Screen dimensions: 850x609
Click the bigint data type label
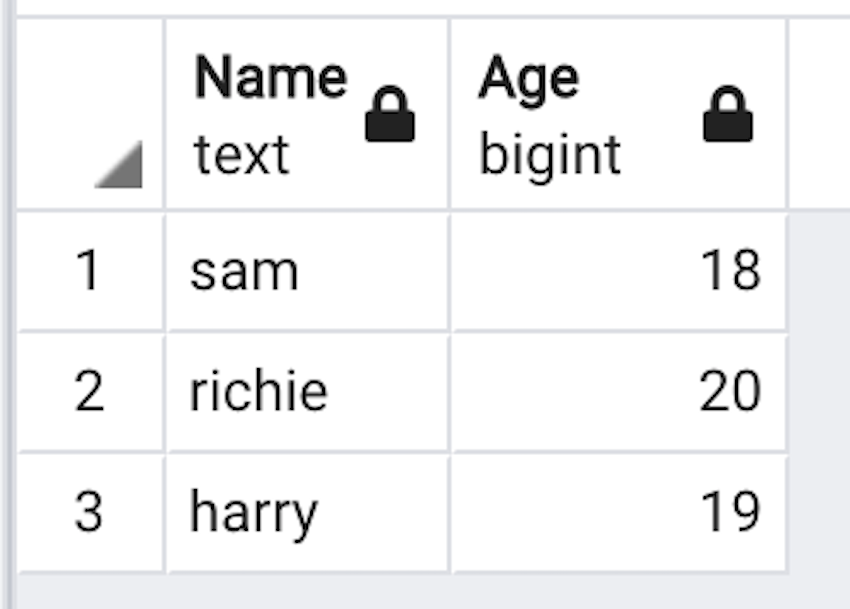(549, 155)
